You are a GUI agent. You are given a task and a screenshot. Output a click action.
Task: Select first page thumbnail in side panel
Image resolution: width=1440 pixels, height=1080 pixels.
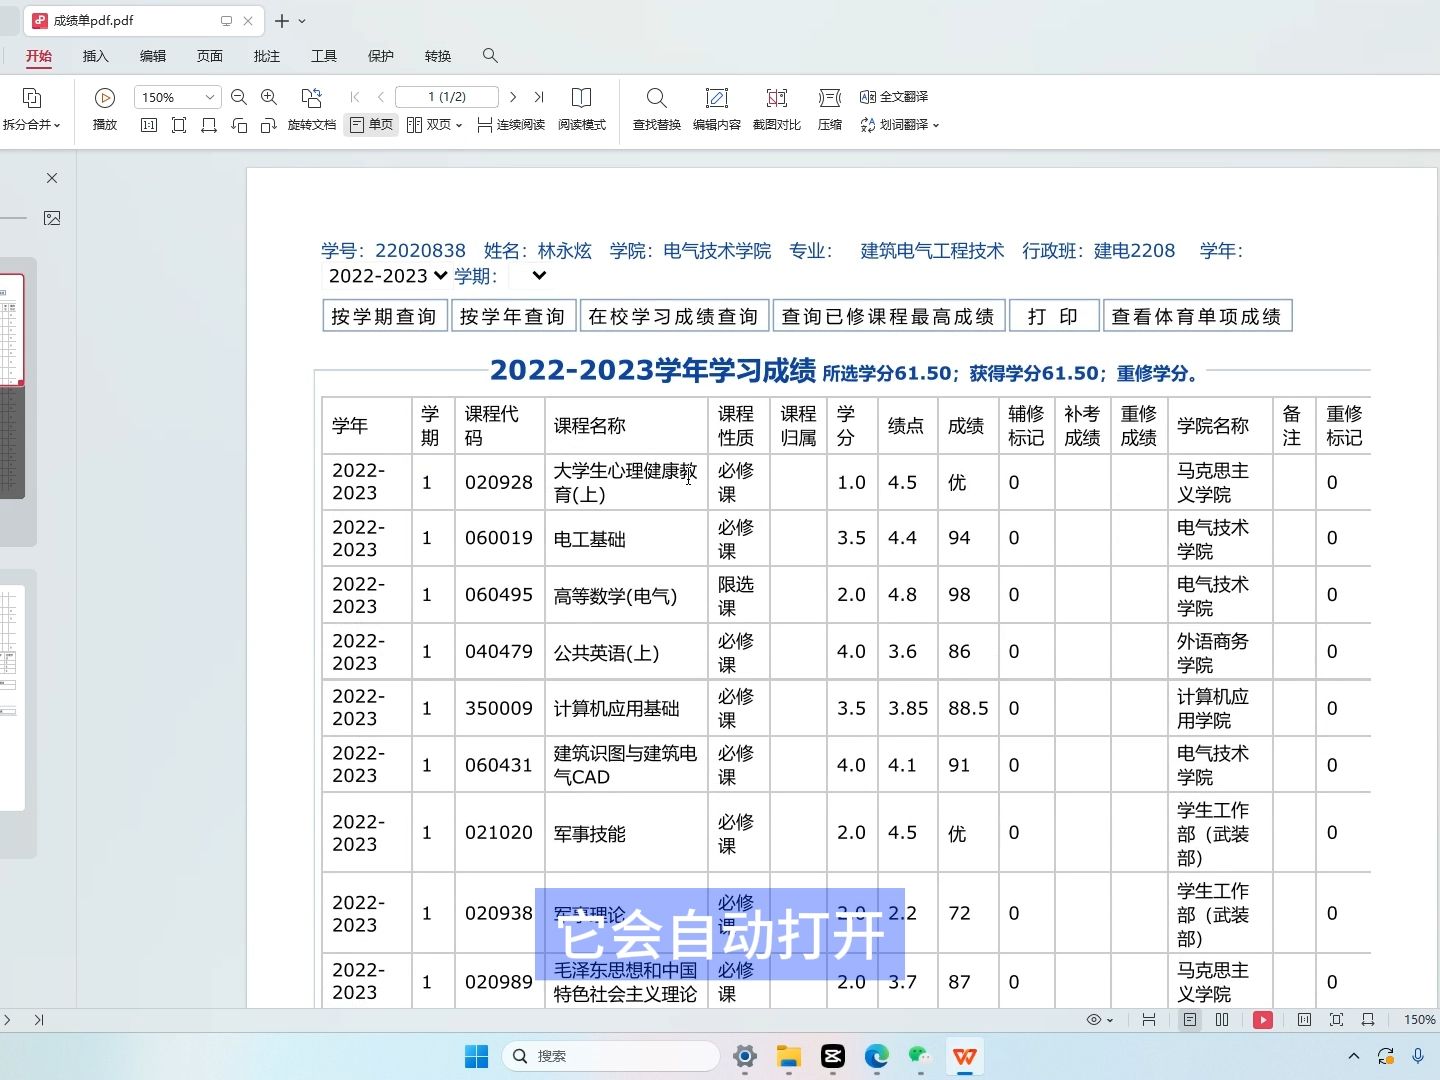(x=11, y=330)
